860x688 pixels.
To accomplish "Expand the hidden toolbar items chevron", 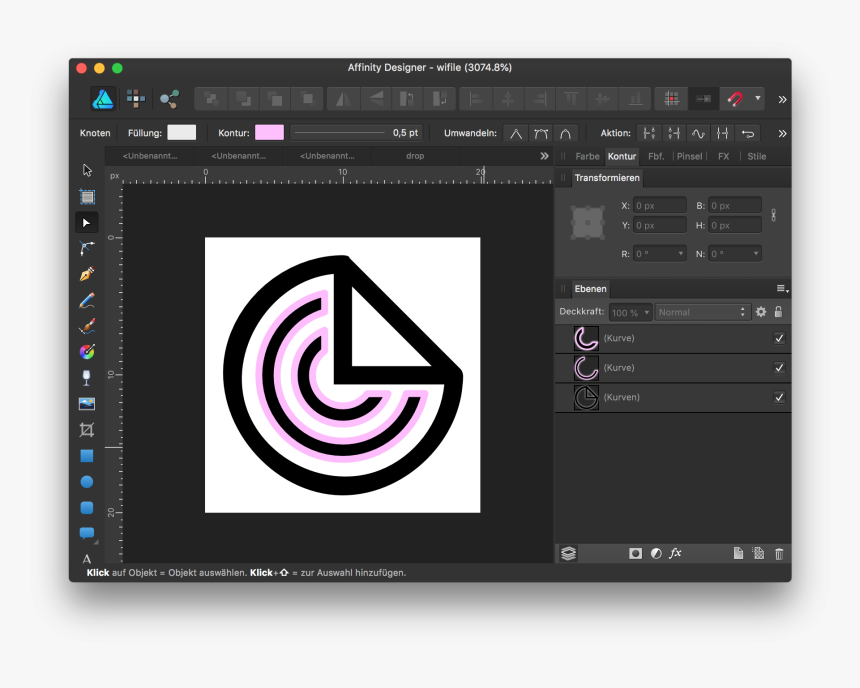I will [x=783, y=99].
